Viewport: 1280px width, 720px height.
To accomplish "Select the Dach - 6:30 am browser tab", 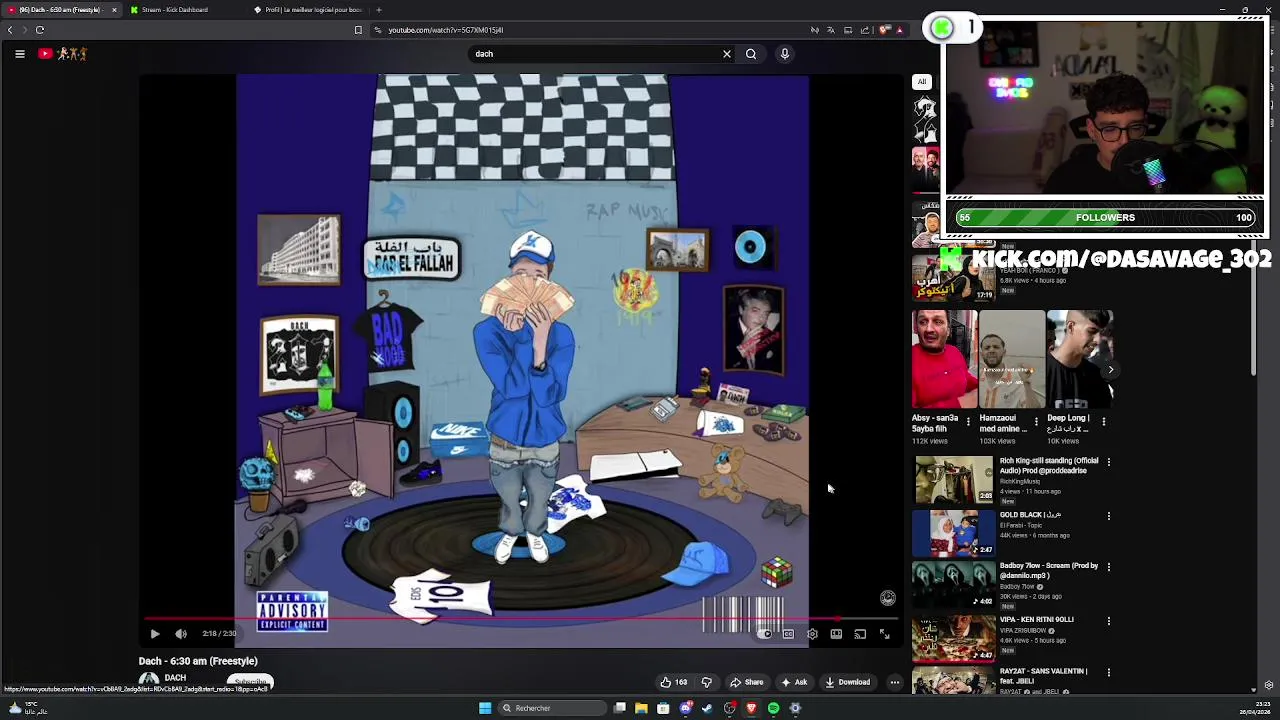I will point(60,10).
